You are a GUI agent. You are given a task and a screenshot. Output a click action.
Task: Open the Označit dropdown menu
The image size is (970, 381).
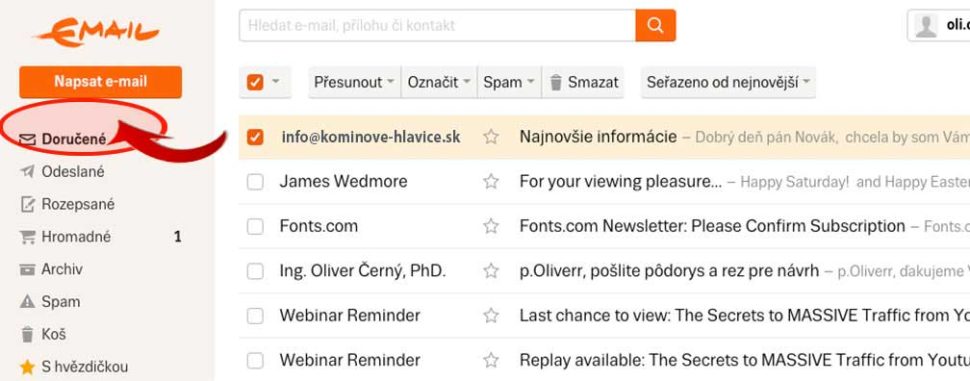[x=439, y=82]
